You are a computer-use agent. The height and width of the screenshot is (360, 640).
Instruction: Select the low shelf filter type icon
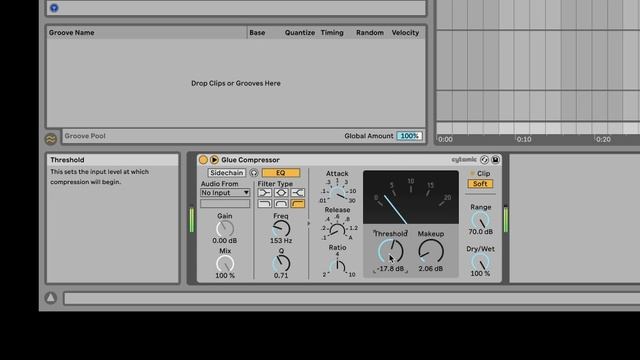264,193
